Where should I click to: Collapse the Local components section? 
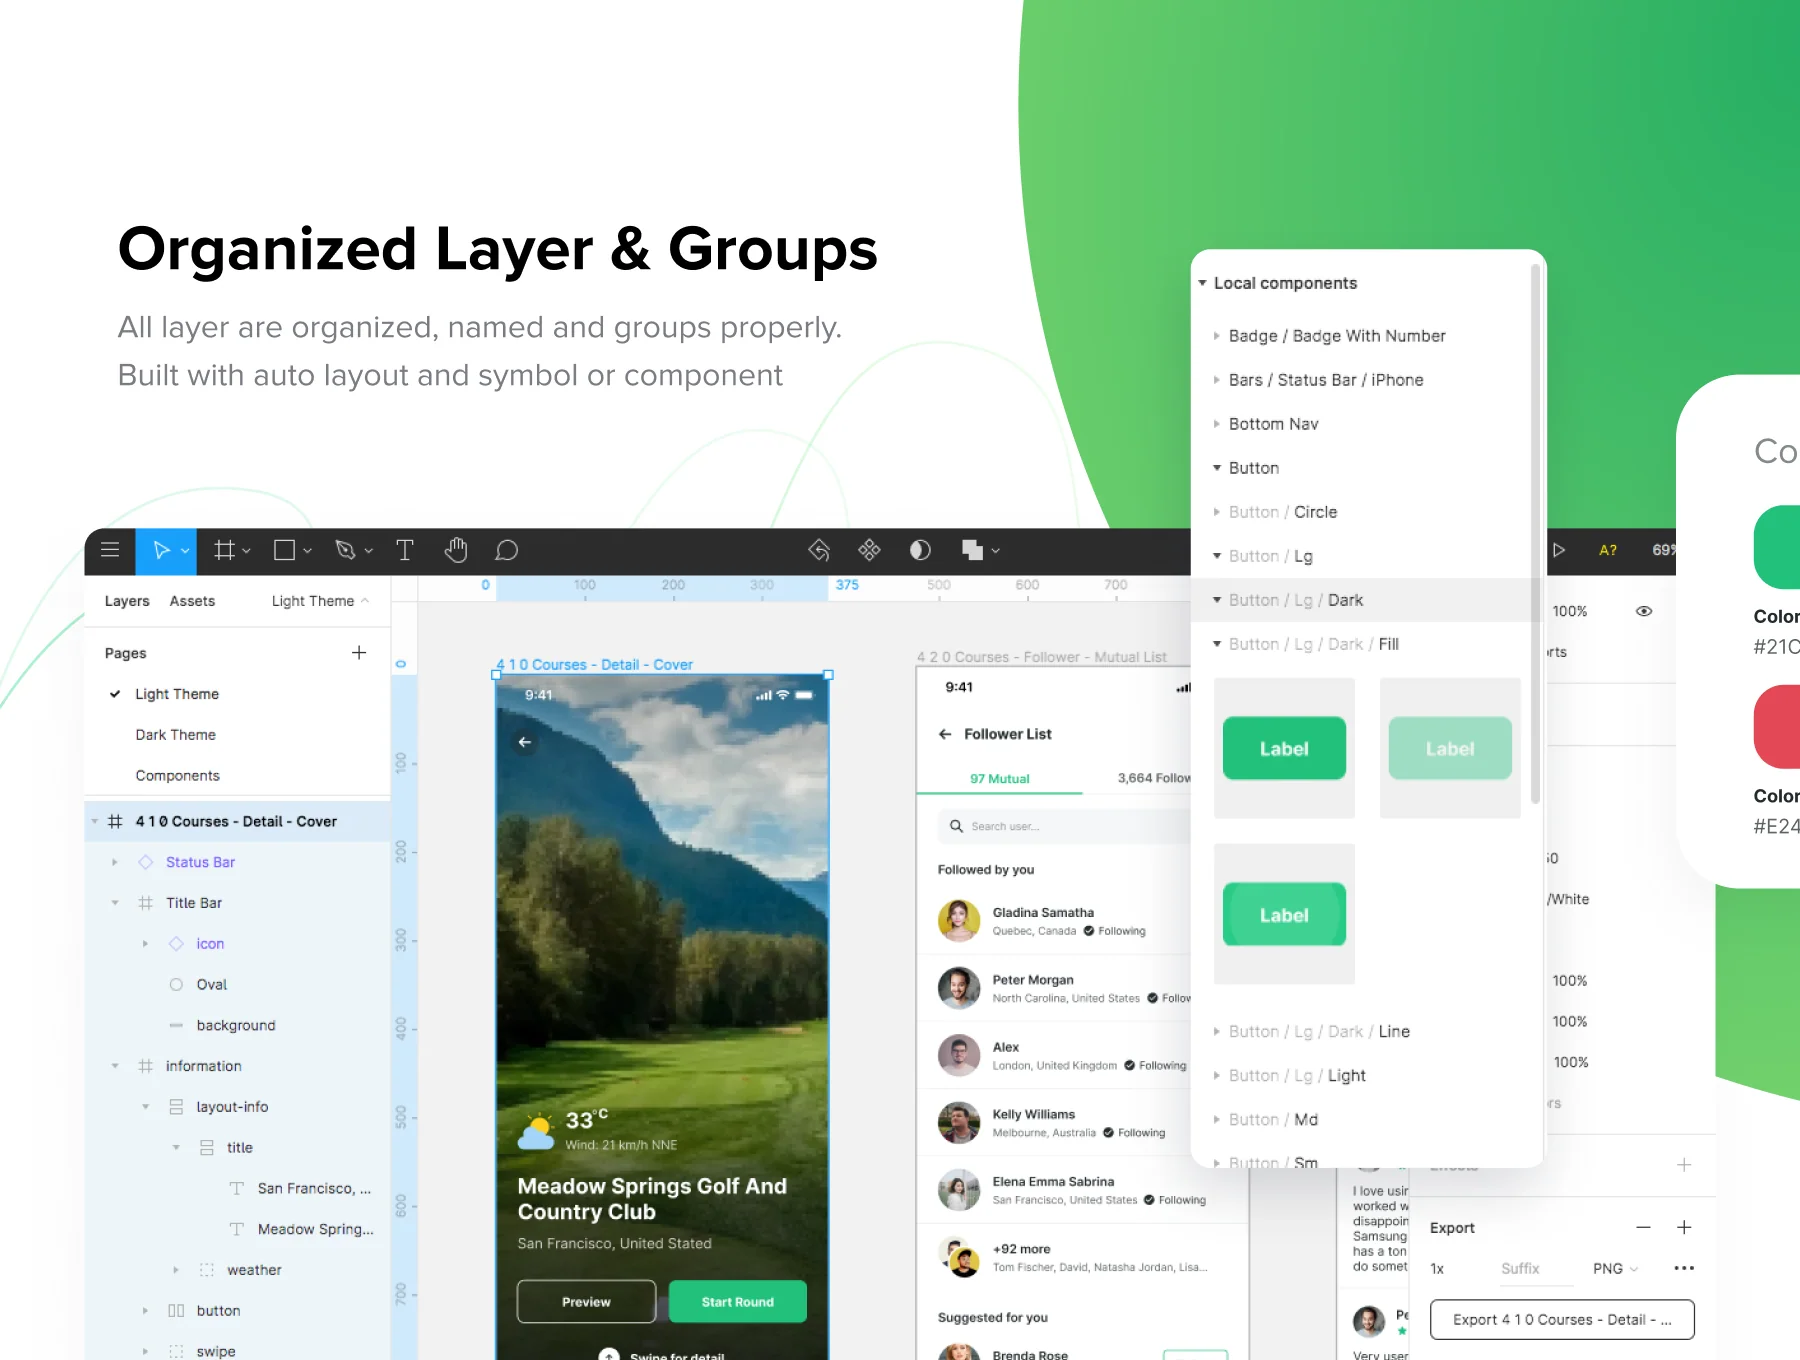pyautogui.click(x=1203, y=283)
